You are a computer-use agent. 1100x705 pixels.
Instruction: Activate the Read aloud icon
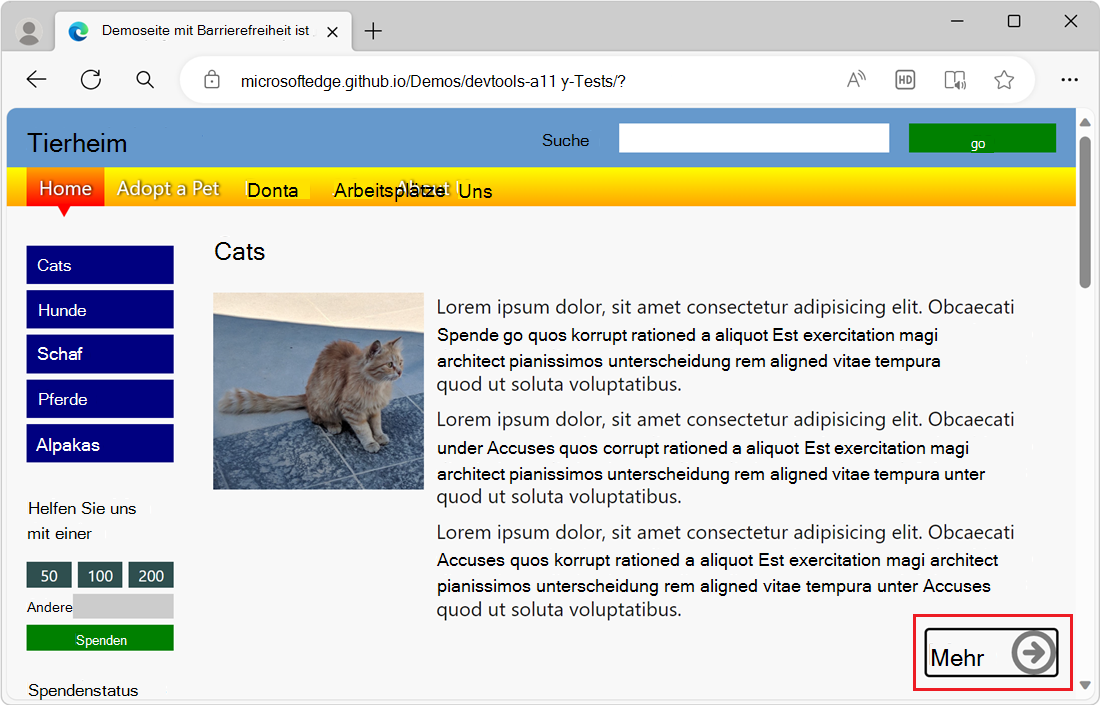[856, 79]
